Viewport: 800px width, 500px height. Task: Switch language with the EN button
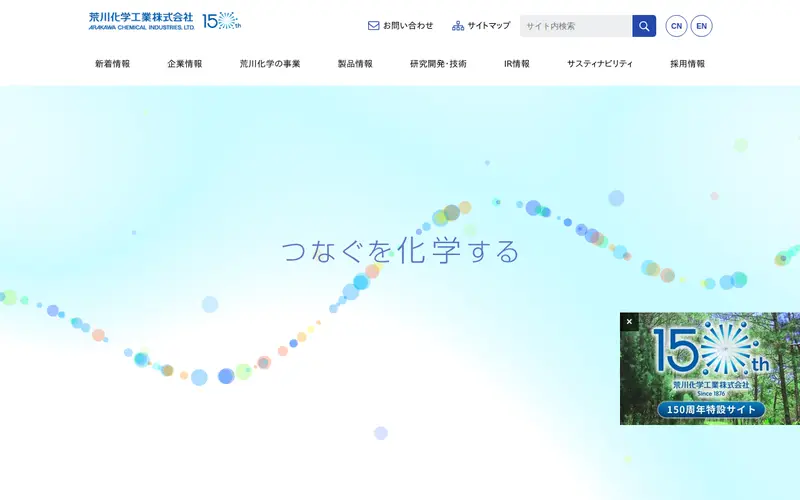click(702, 26)
